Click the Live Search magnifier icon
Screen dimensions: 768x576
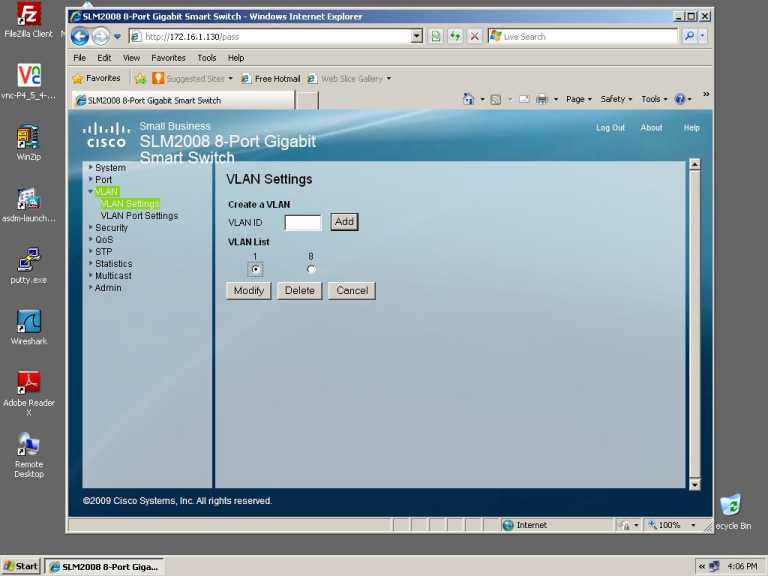[689, 36]
